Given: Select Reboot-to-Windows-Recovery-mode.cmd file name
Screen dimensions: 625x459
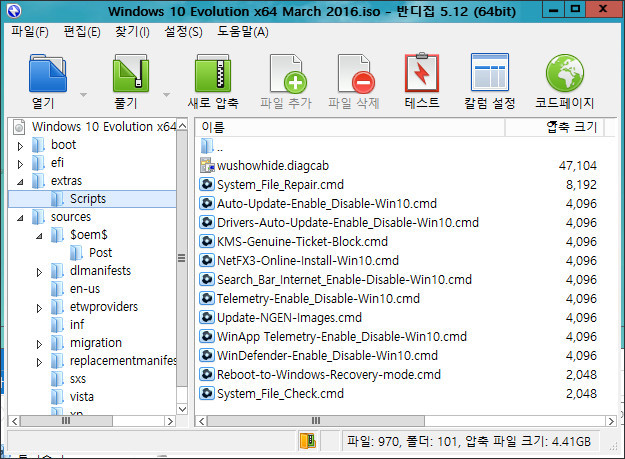Looking at the screenshot, I should (329, 375).
